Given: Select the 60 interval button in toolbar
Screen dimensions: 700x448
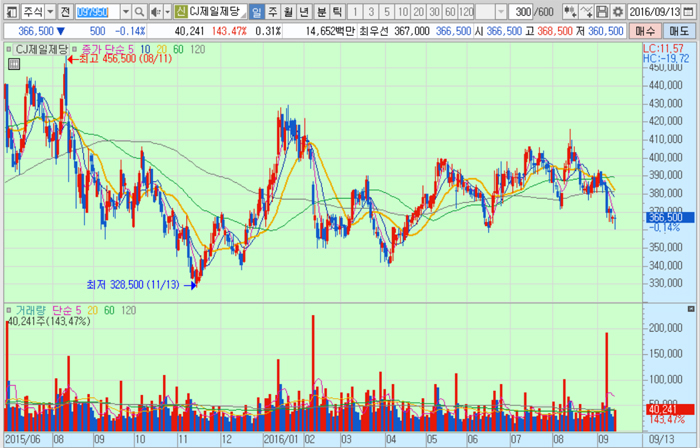Looking at the screenshot, I should pos(450,12).
